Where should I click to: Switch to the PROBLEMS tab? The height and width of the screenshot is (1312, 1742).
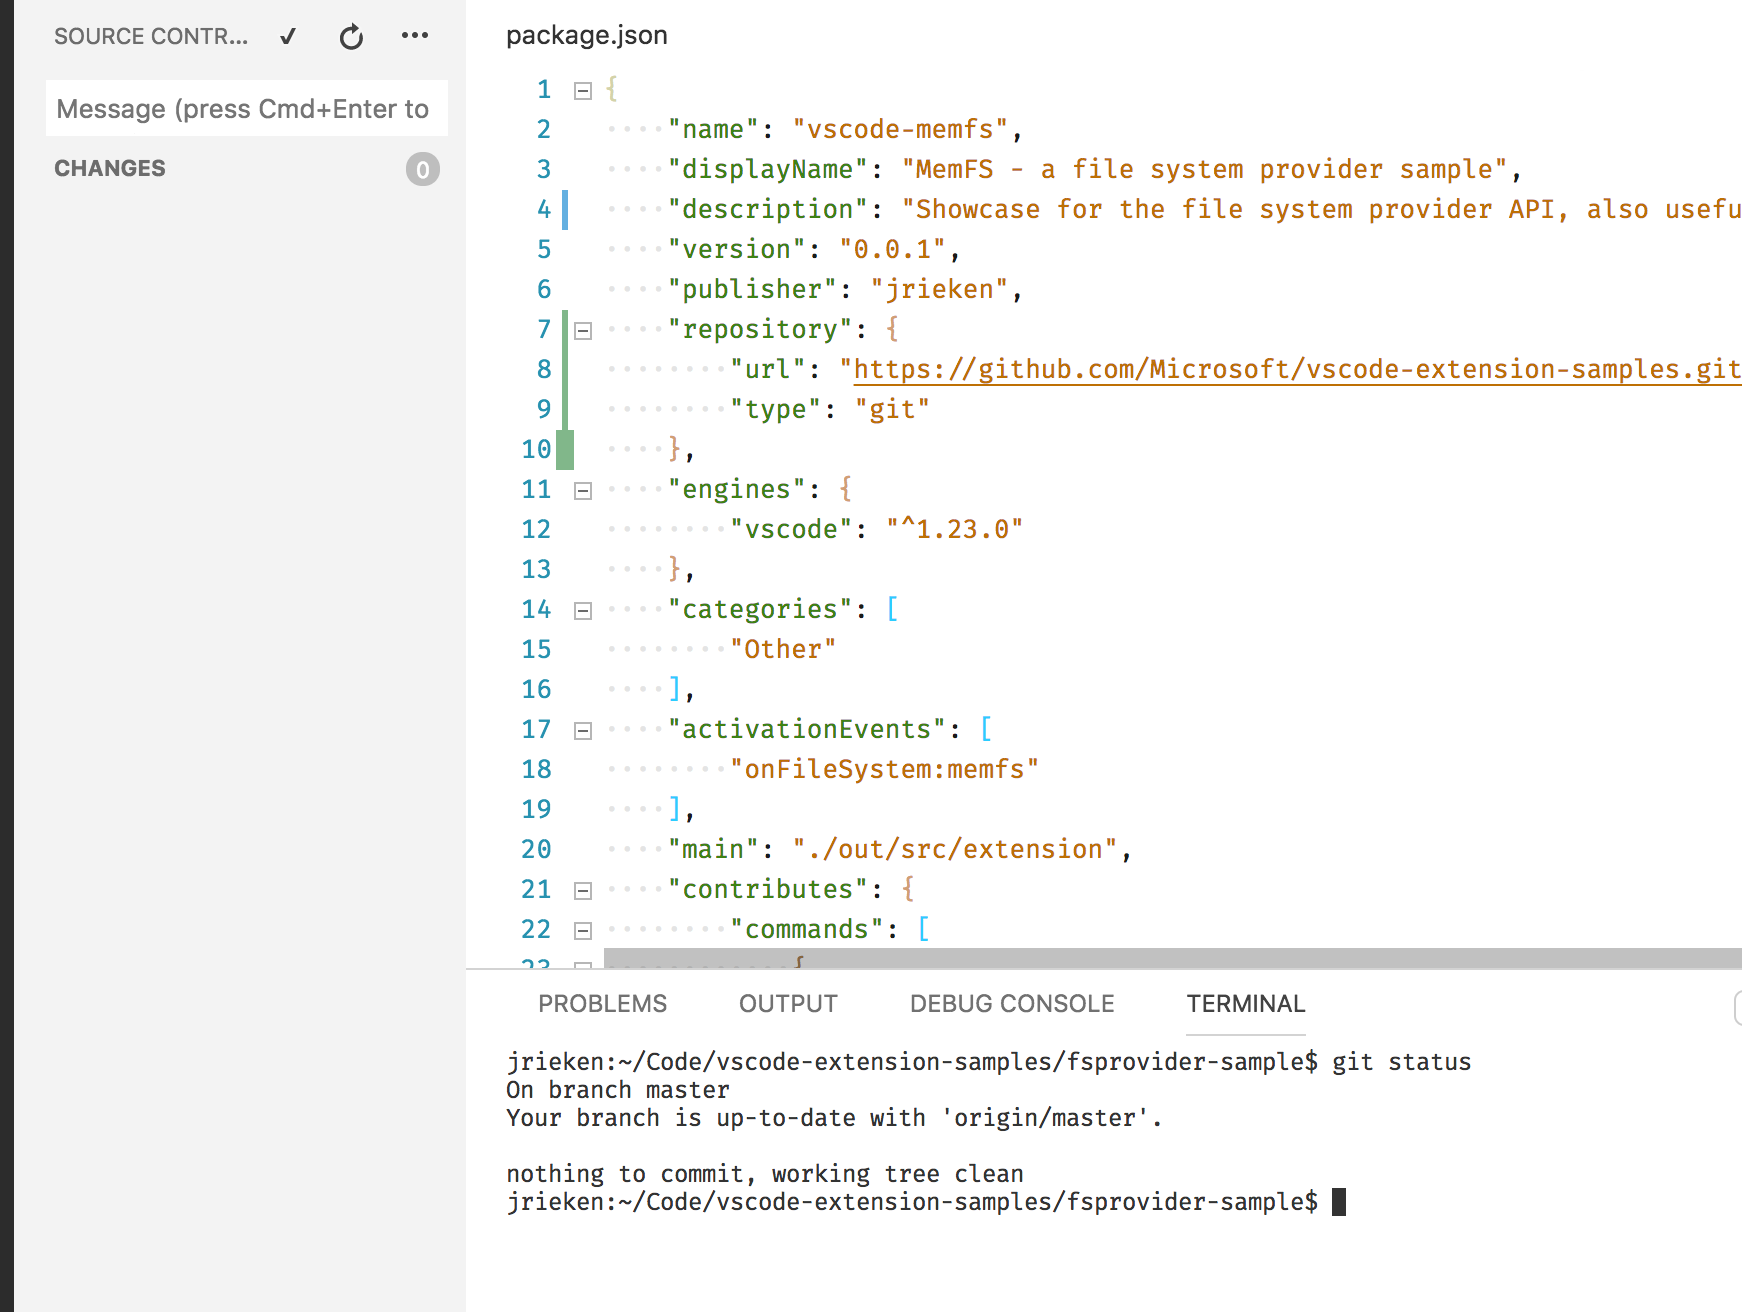(602, 1003)
